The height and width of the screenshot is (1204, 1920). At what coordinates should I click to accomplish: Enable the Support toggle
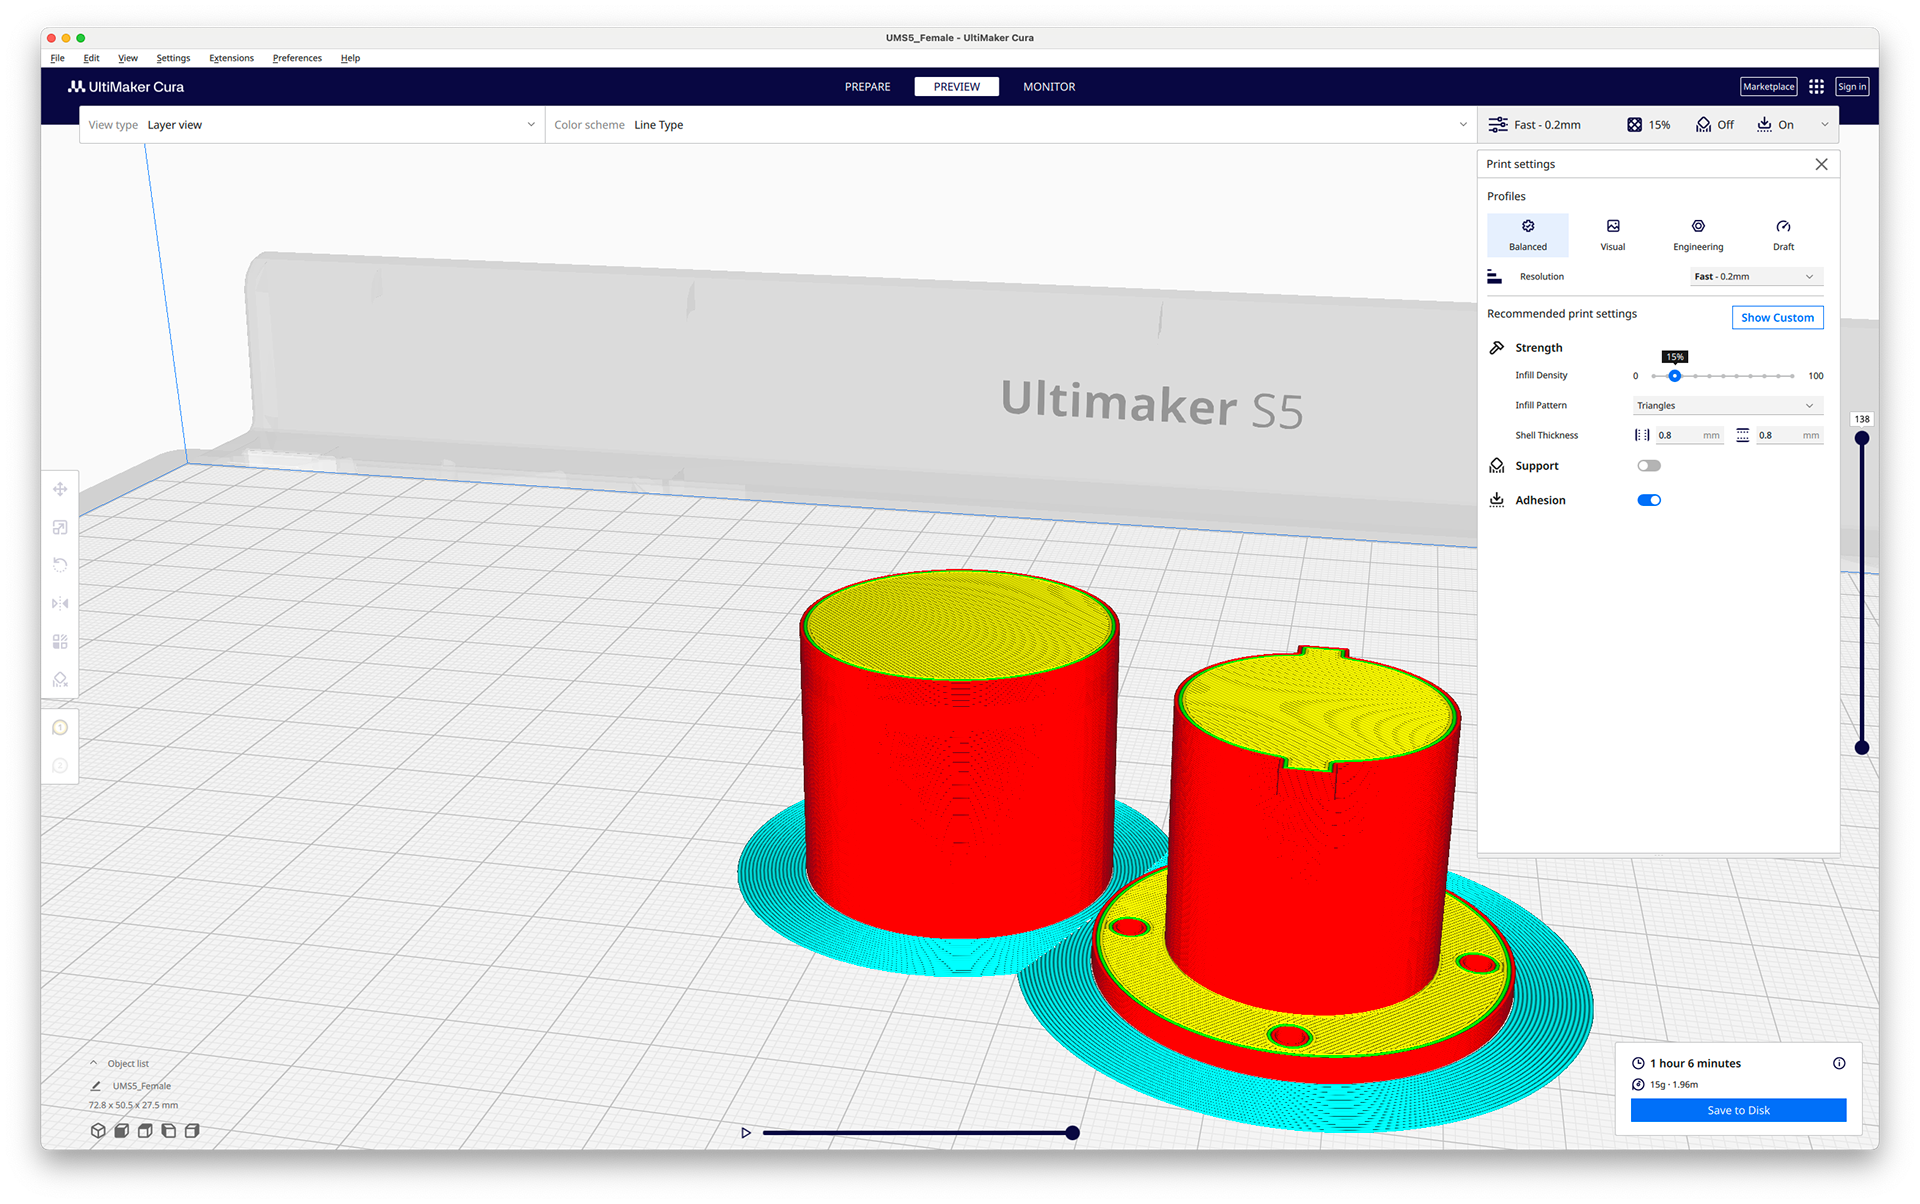click(1649, 466)
